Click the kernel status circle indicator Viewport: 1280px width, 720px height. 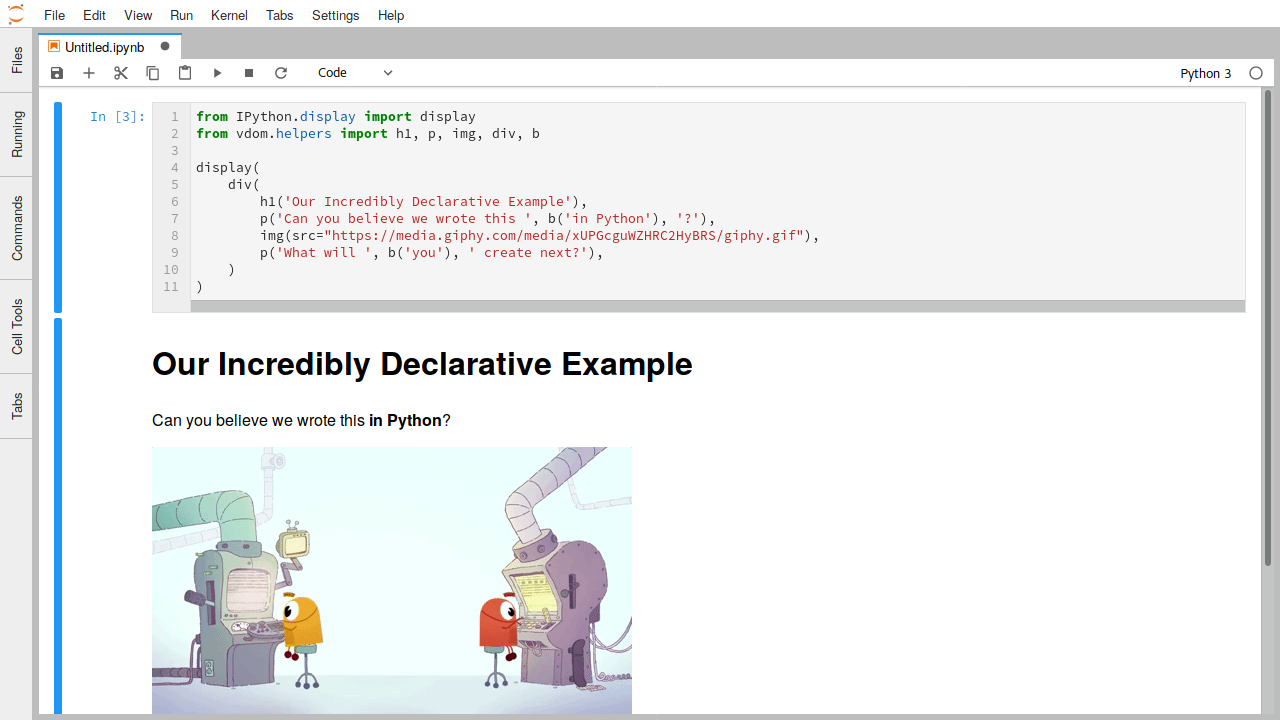click(x=1256, y=73)
